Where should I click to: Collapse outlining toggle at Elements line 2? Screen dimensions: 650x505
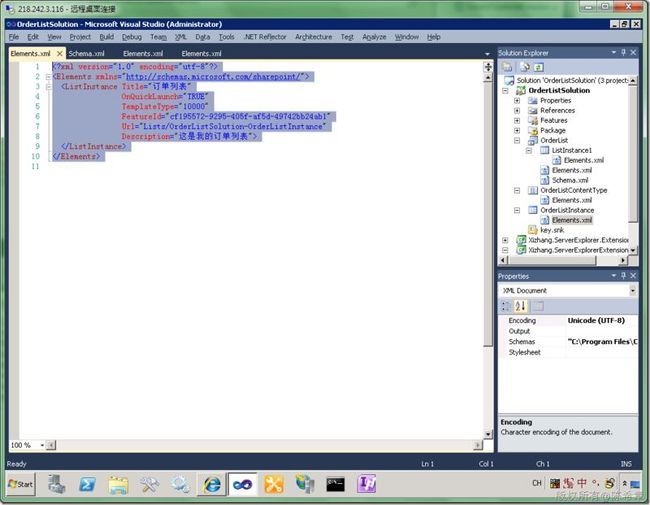point(49,77)
